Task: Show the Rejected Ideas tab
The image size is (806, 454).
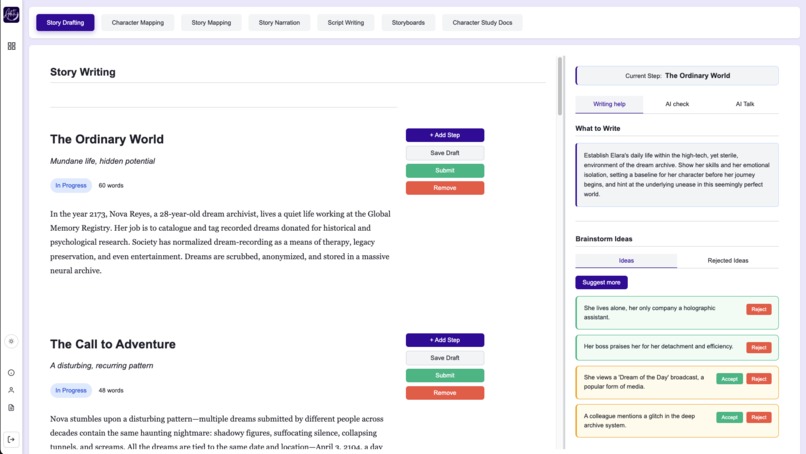Action: coord(728,261)
